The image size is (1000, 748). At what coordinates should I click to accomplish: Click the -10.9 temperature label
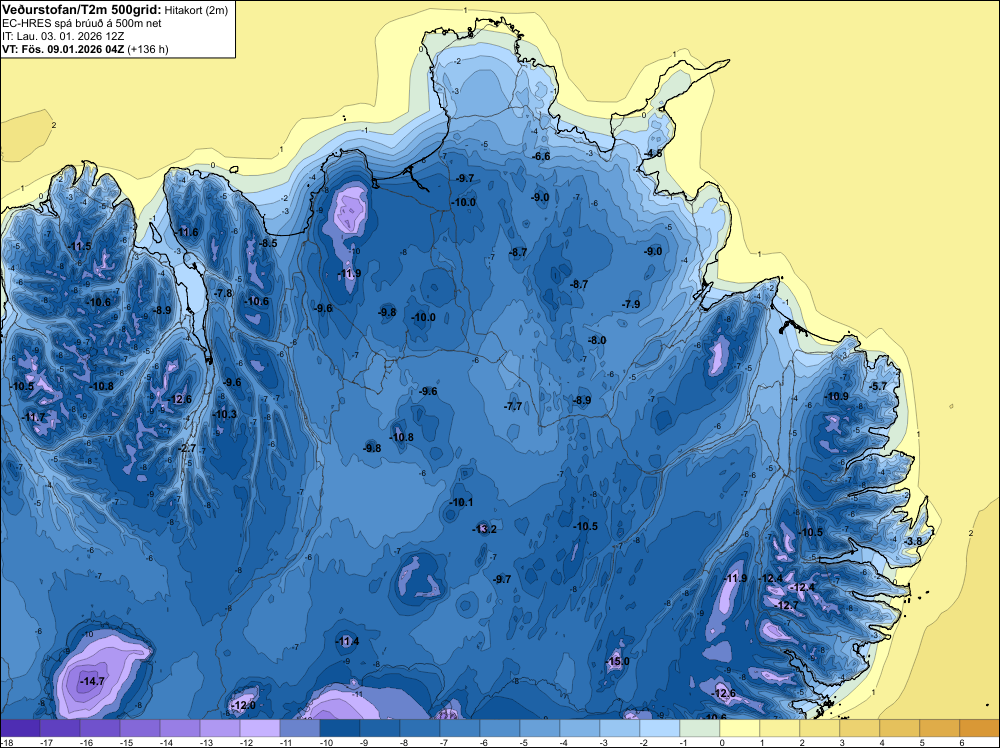pos(836,396)
